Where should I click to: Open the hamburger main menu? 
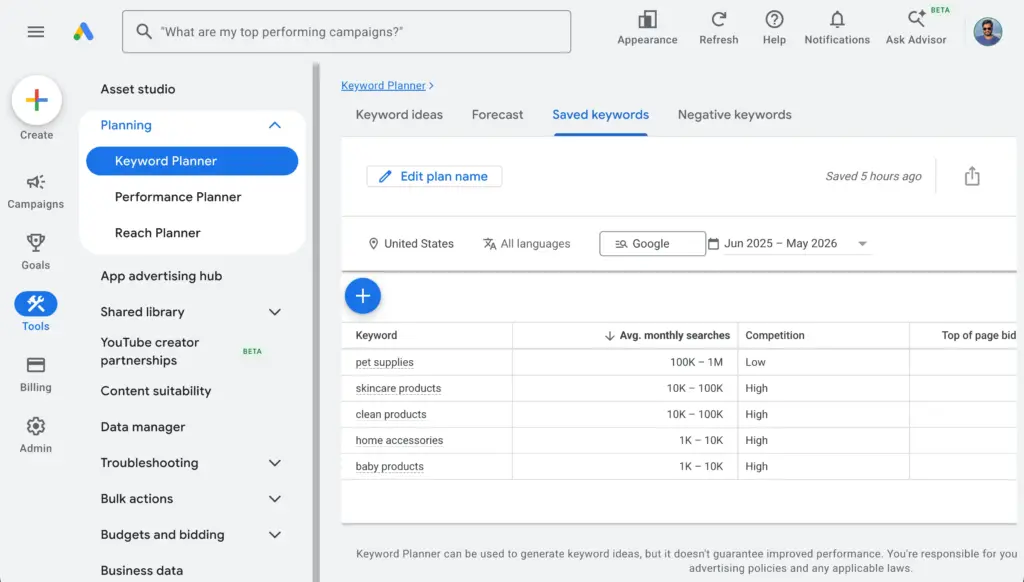point(36,31)
